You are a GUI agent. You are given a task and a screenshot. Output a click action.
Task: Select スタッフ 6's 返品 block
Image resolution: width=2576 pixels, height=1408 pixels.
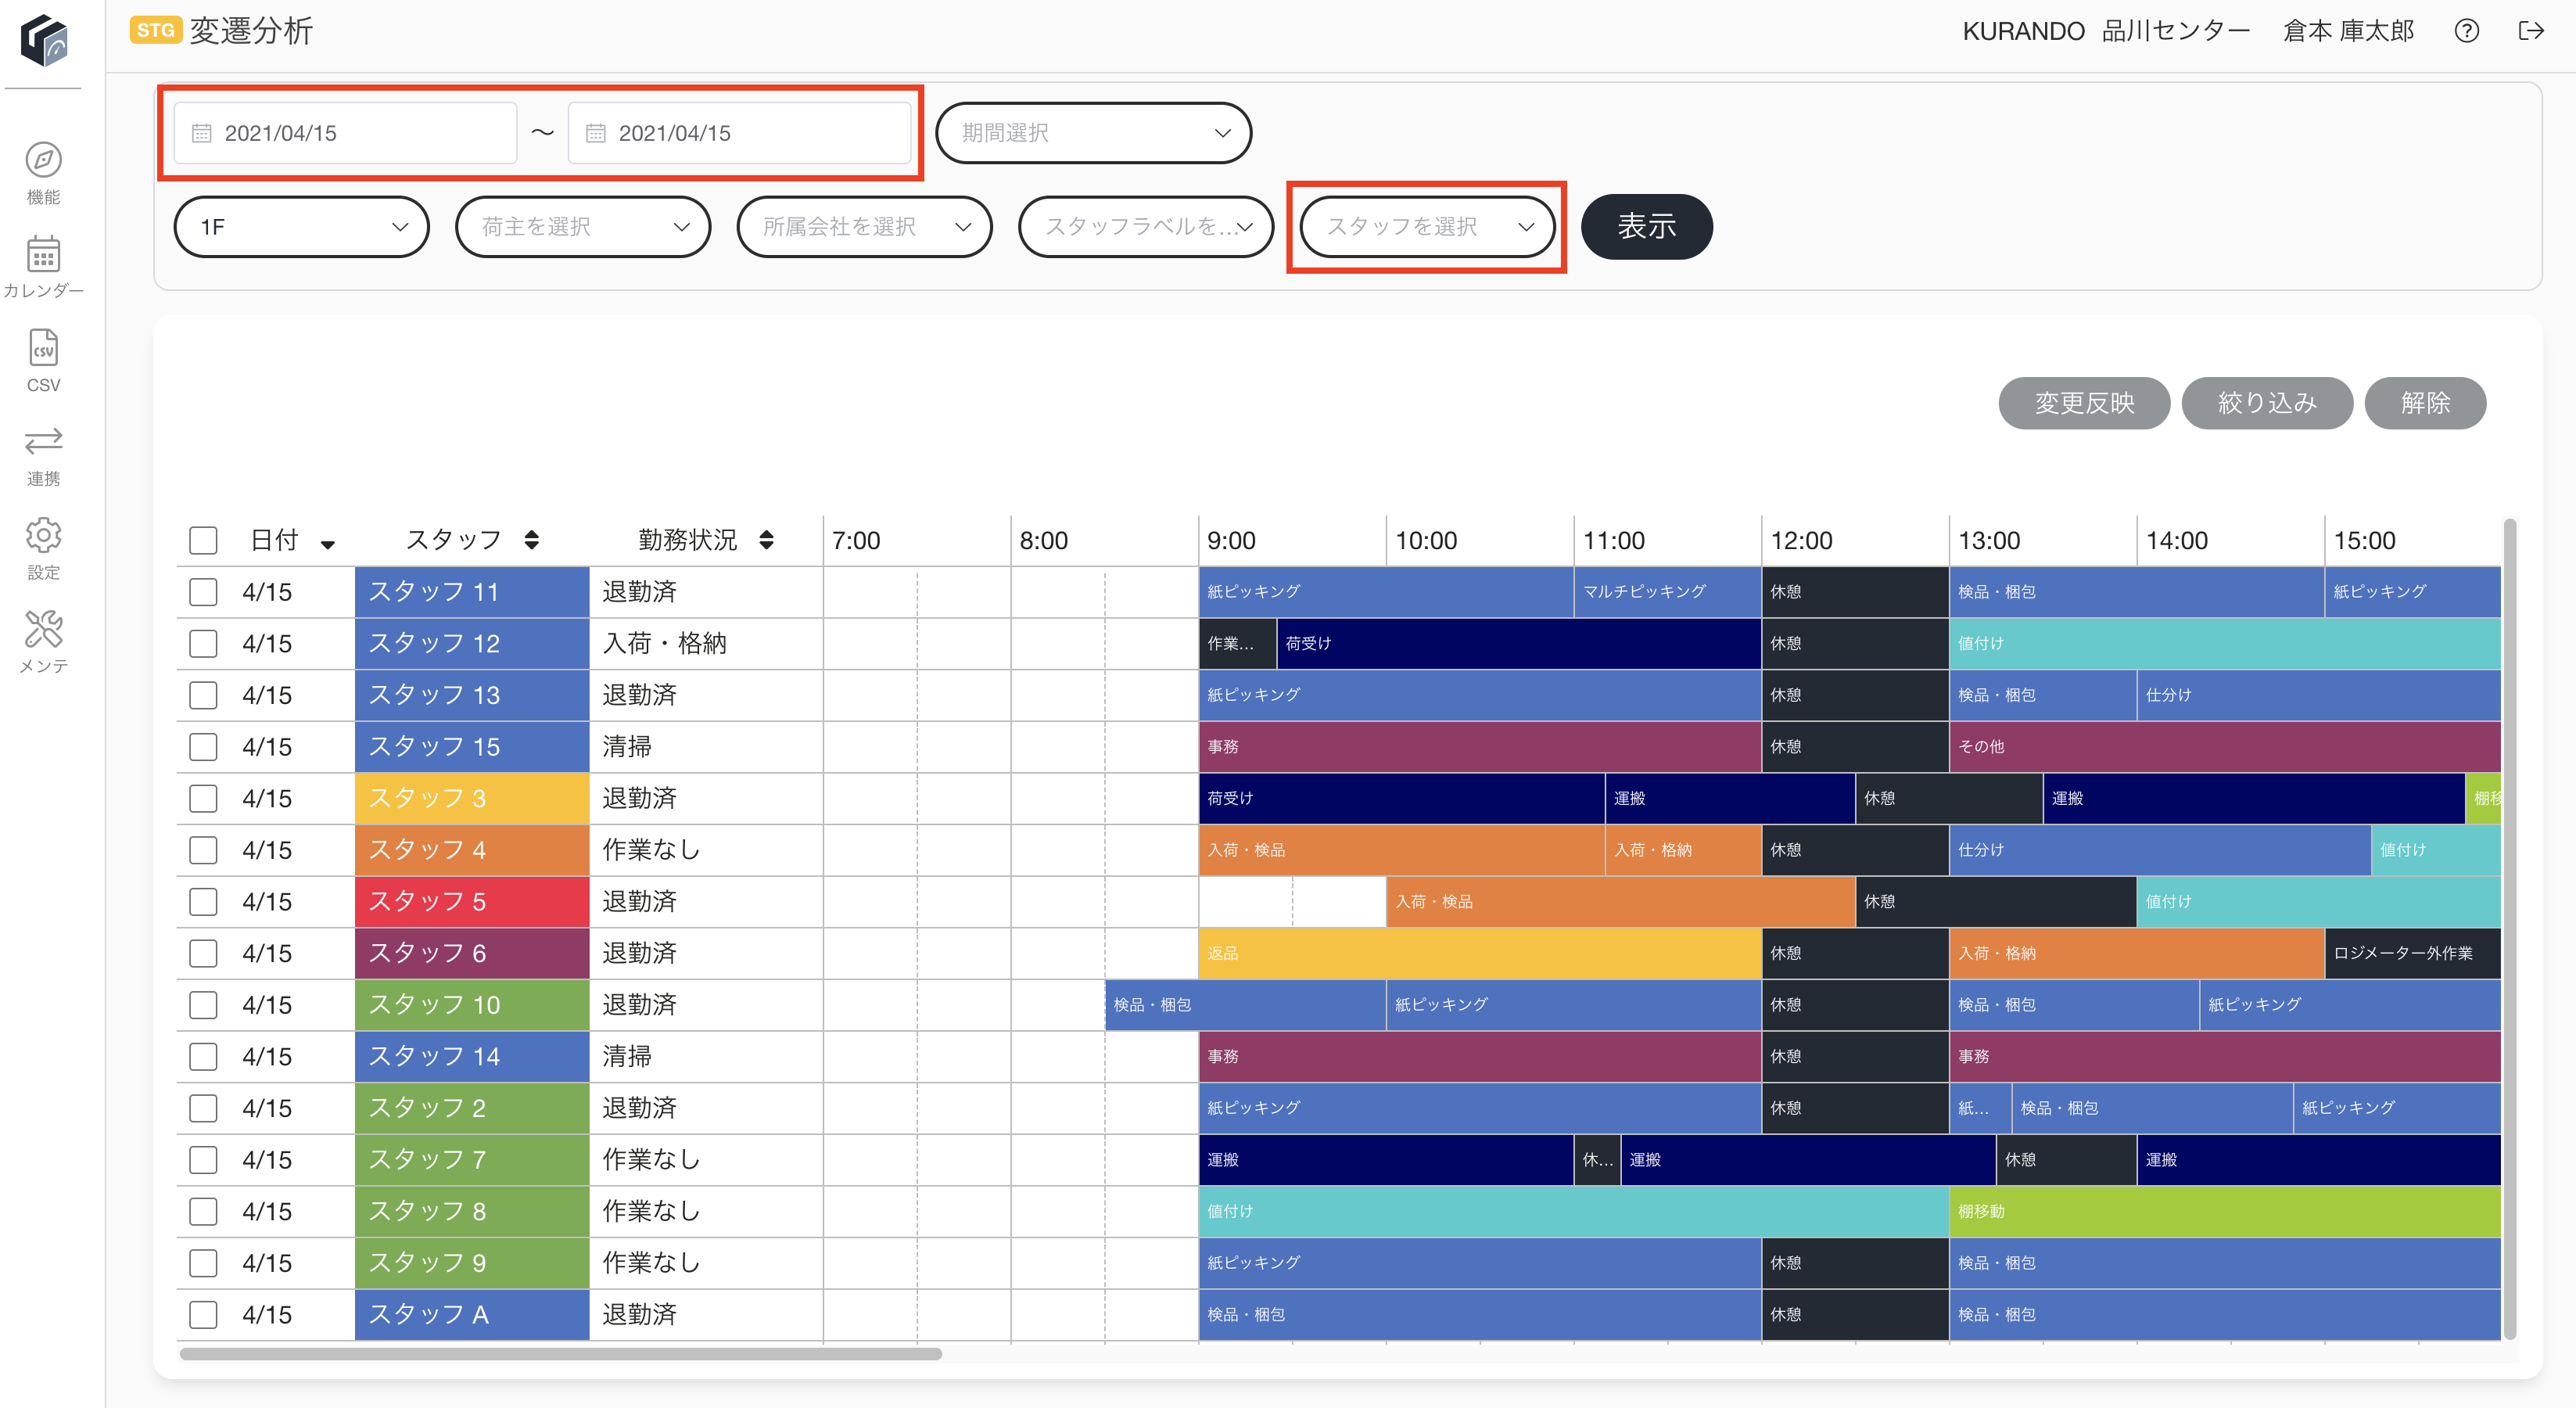tap(1480, 953)
